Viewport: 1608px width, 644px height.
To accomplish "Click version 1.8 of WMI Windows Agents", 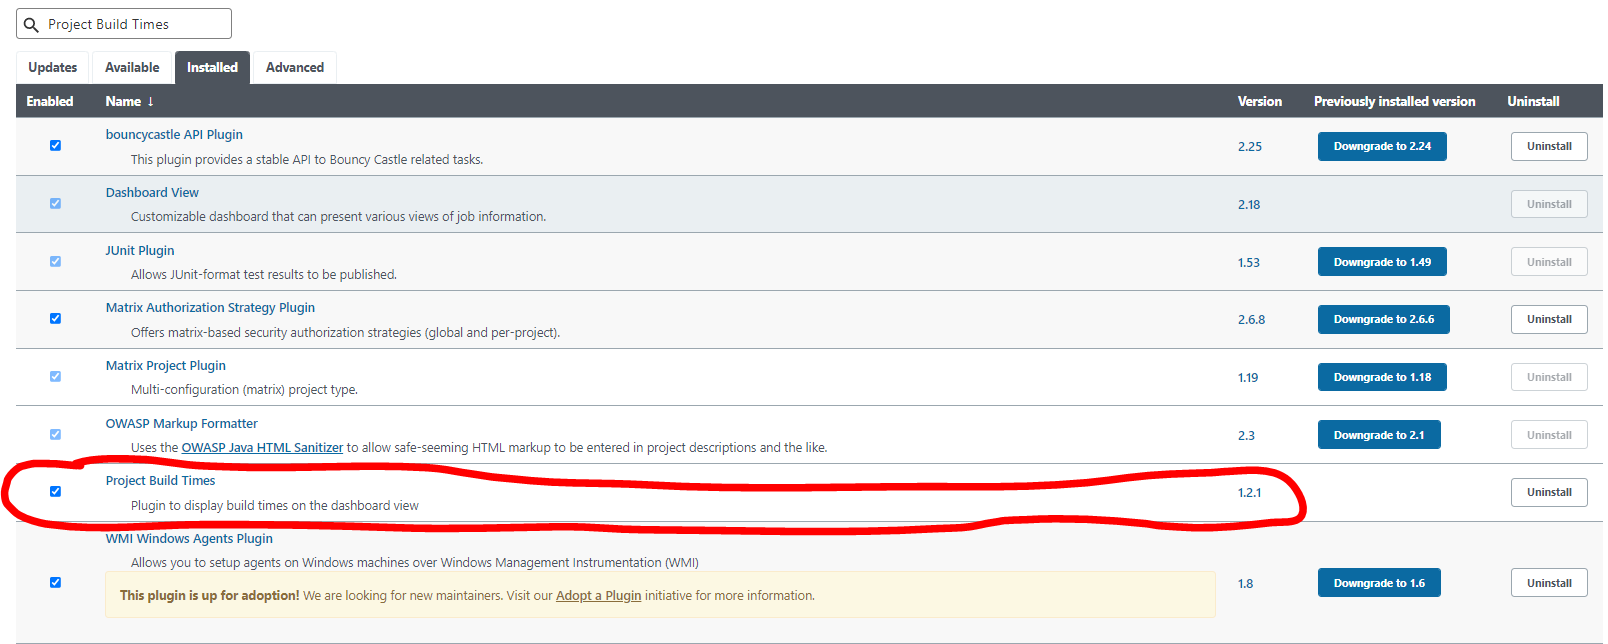I will (1245, 583).
